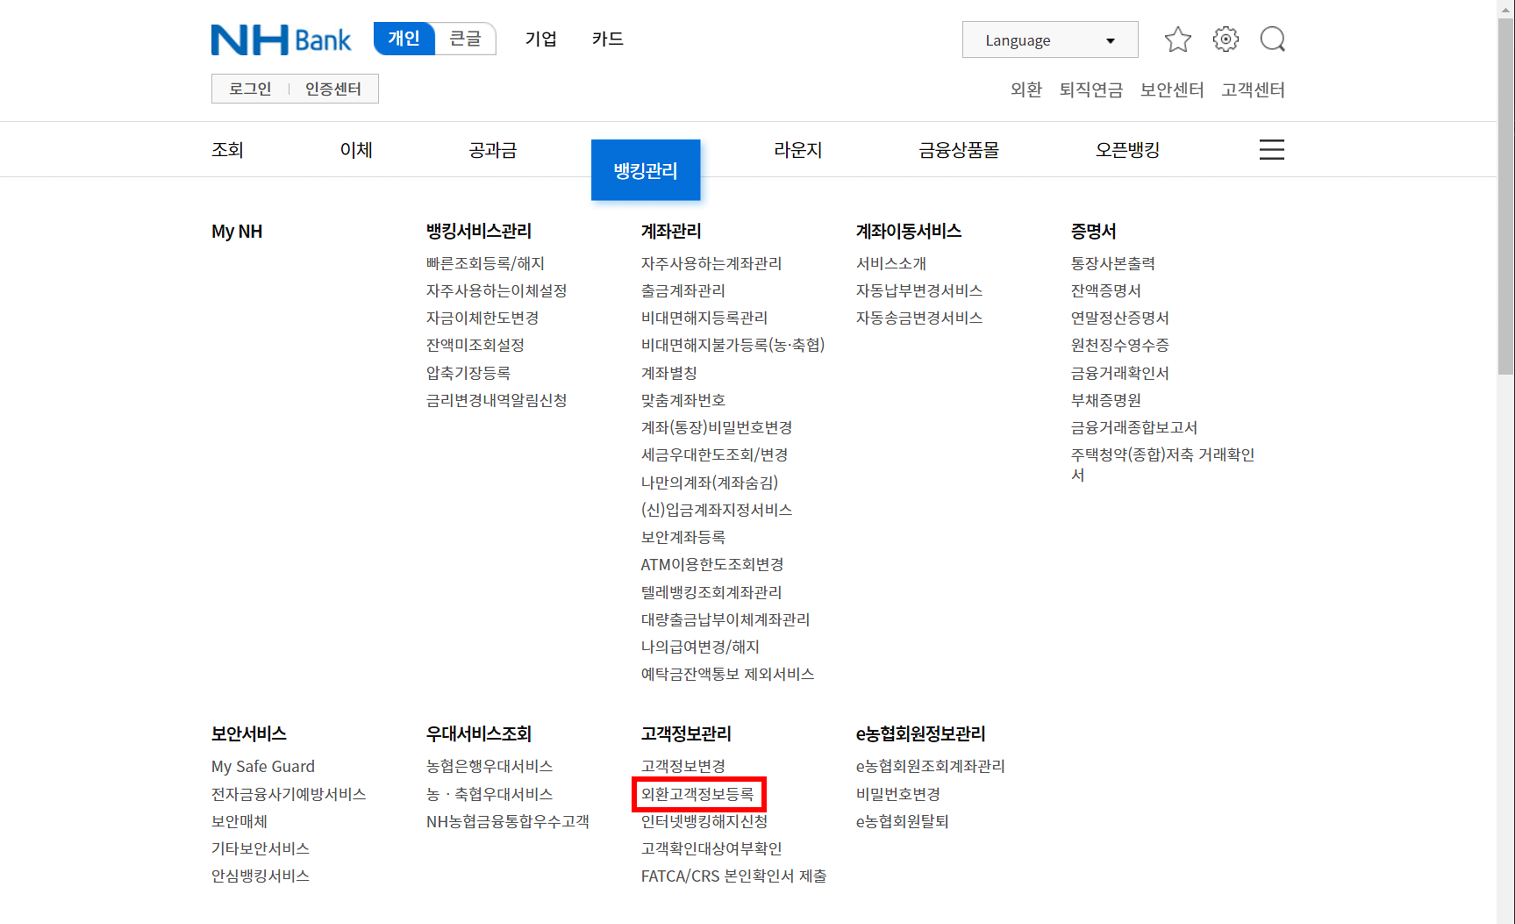The width and height of the screenshot is (1515, 924).
Task: Select the 뱅킹관리 main menu
Action: coord(646,170)
